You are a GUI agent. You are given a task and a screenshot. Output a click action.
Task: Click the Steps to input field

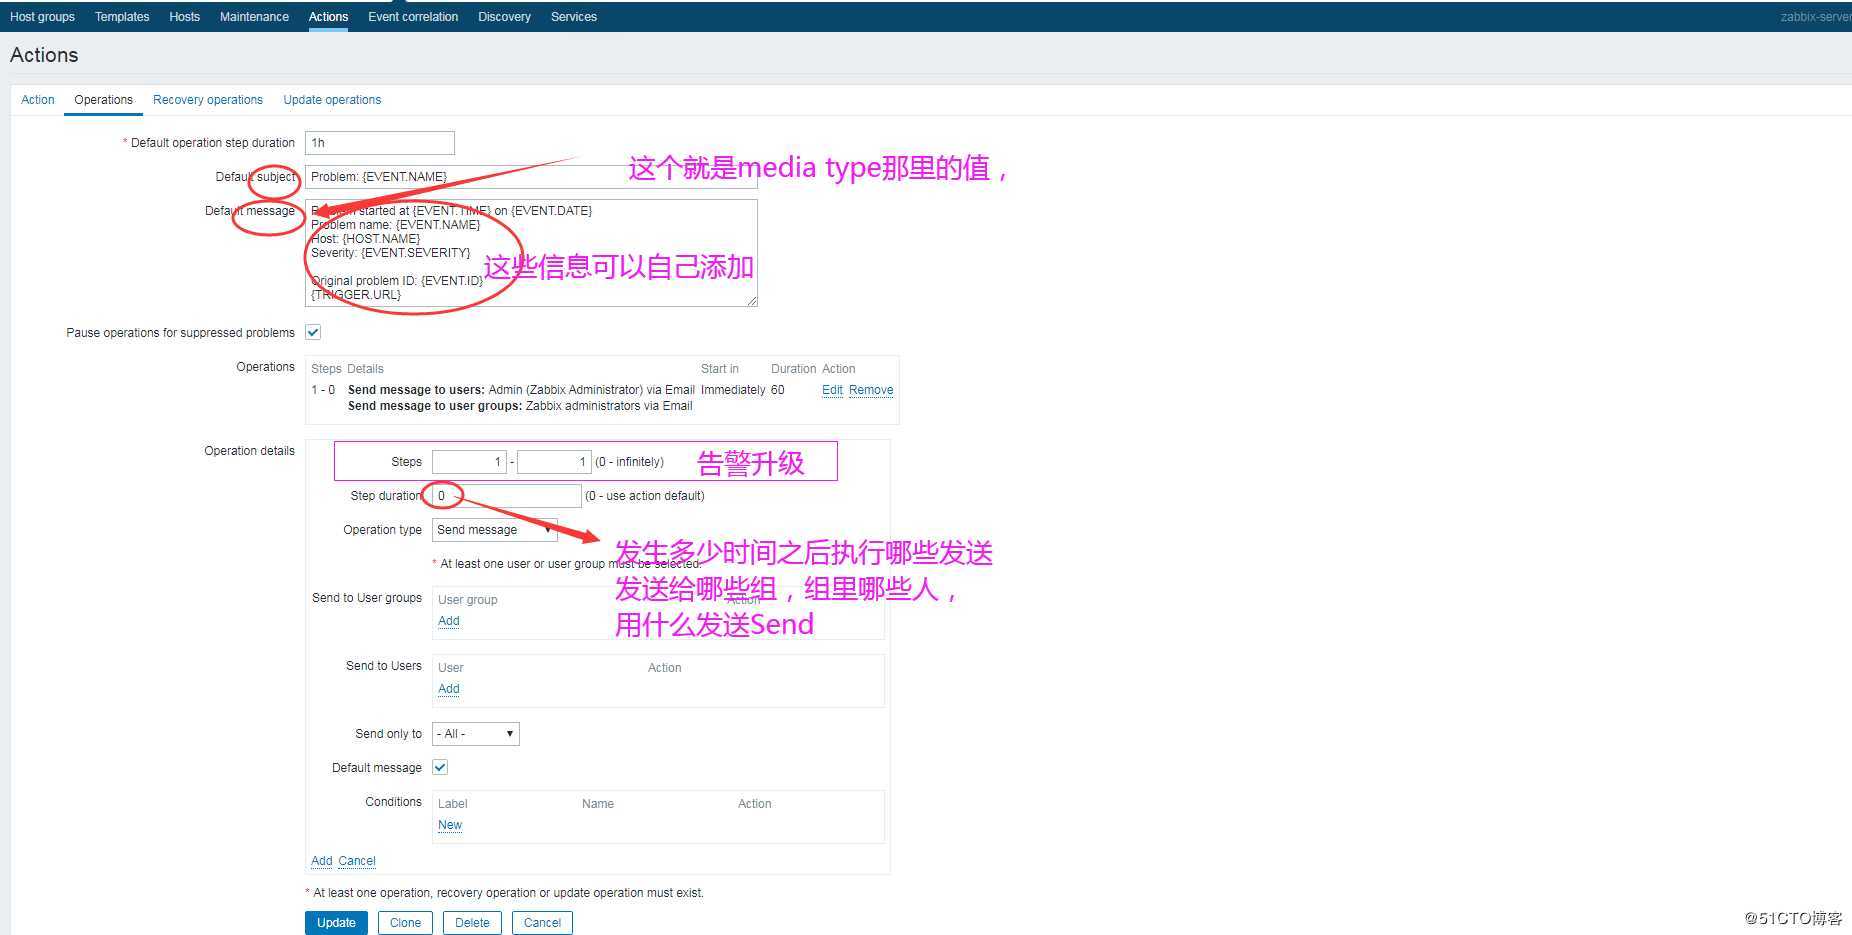554,462
